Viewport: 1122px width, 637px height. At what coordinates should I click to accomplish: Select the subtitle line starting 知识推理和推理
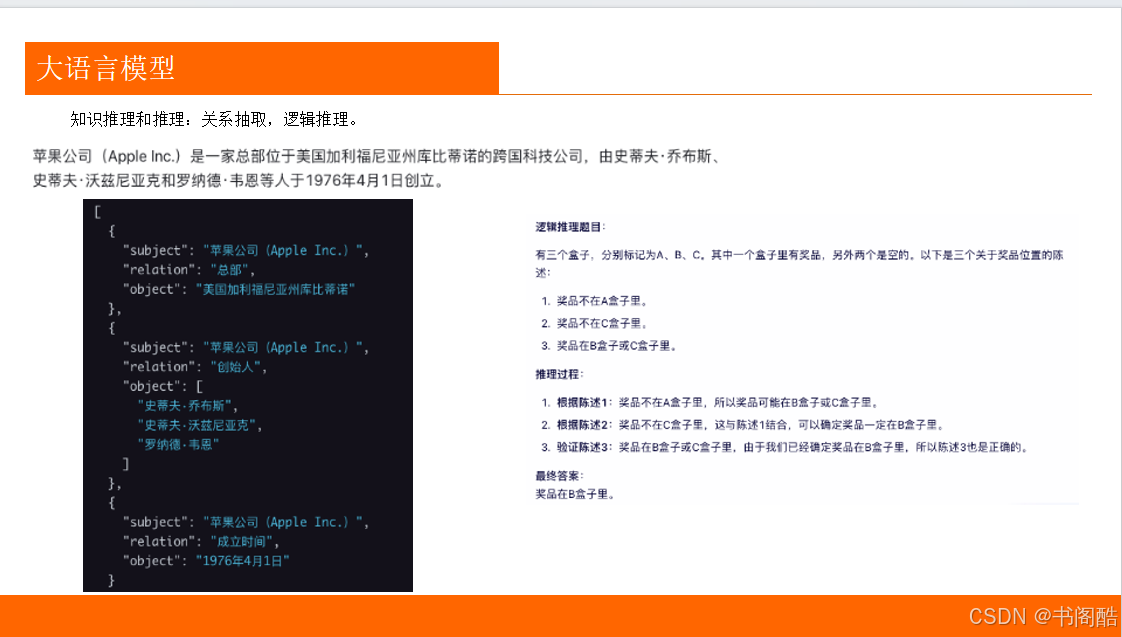pos(214,120)
